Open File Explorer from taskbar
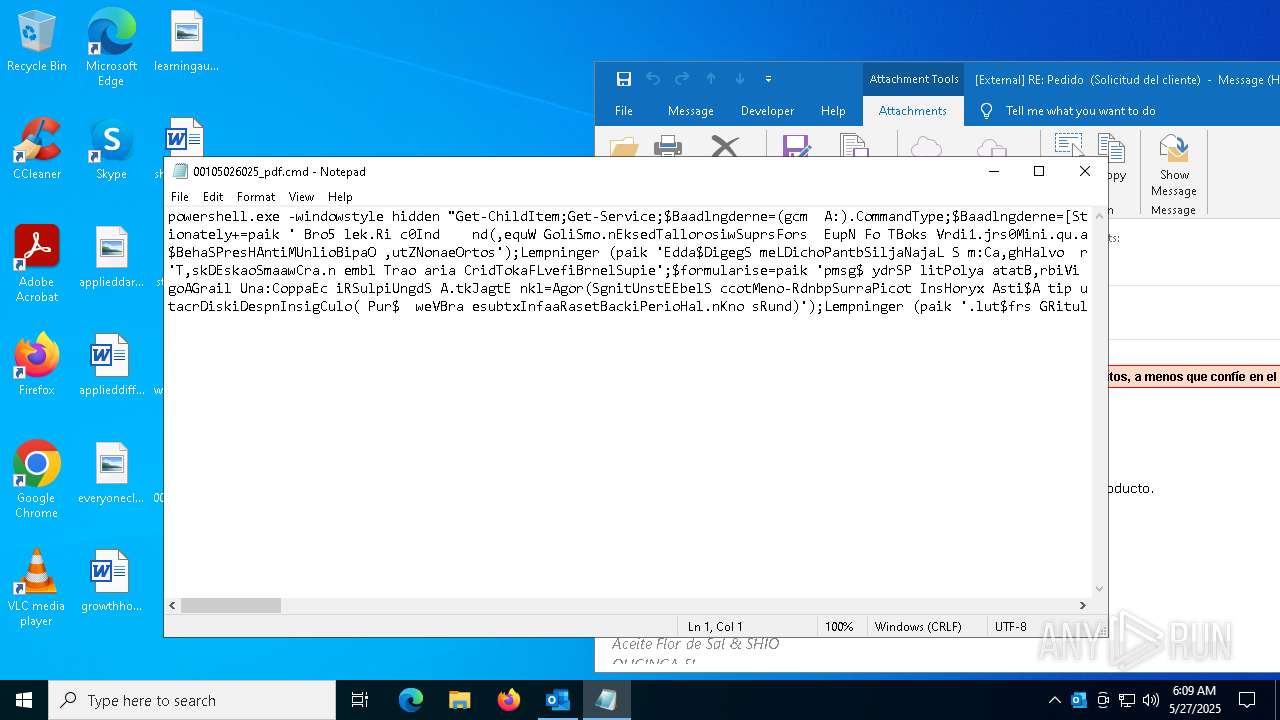1280x720 pixels. 459,700
